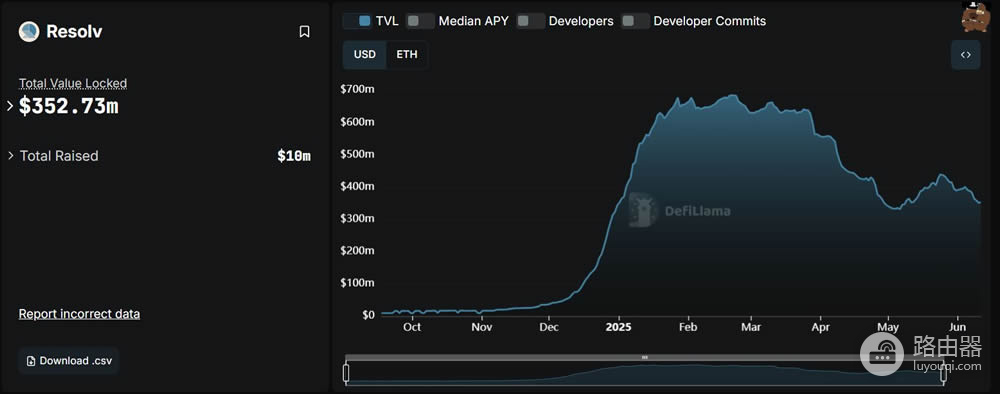This screenshot has height=394, width=1000.
Task: Click the 2025 x-axis label
Action: click(x=618, y=328)
